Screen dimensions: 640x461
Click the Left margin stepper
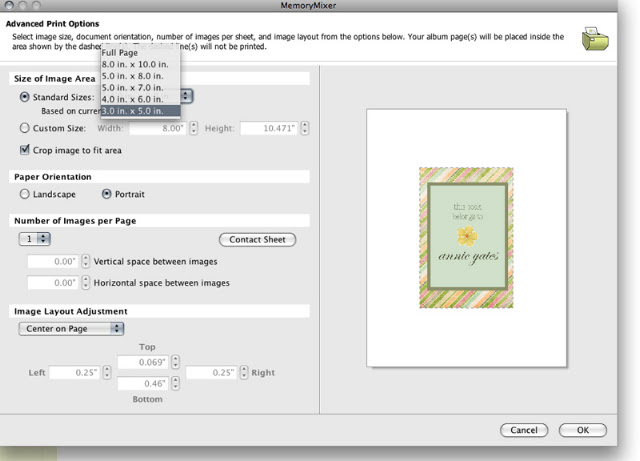pyautogui.click(x=107, y=372)
